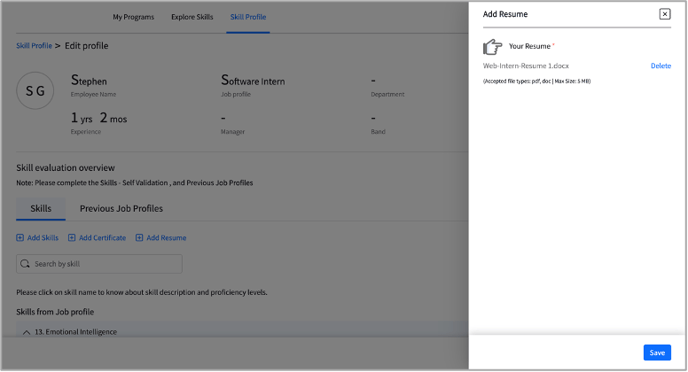Click the Add Certificate link
The image size is (688, 372).
(x=102, y=238)
